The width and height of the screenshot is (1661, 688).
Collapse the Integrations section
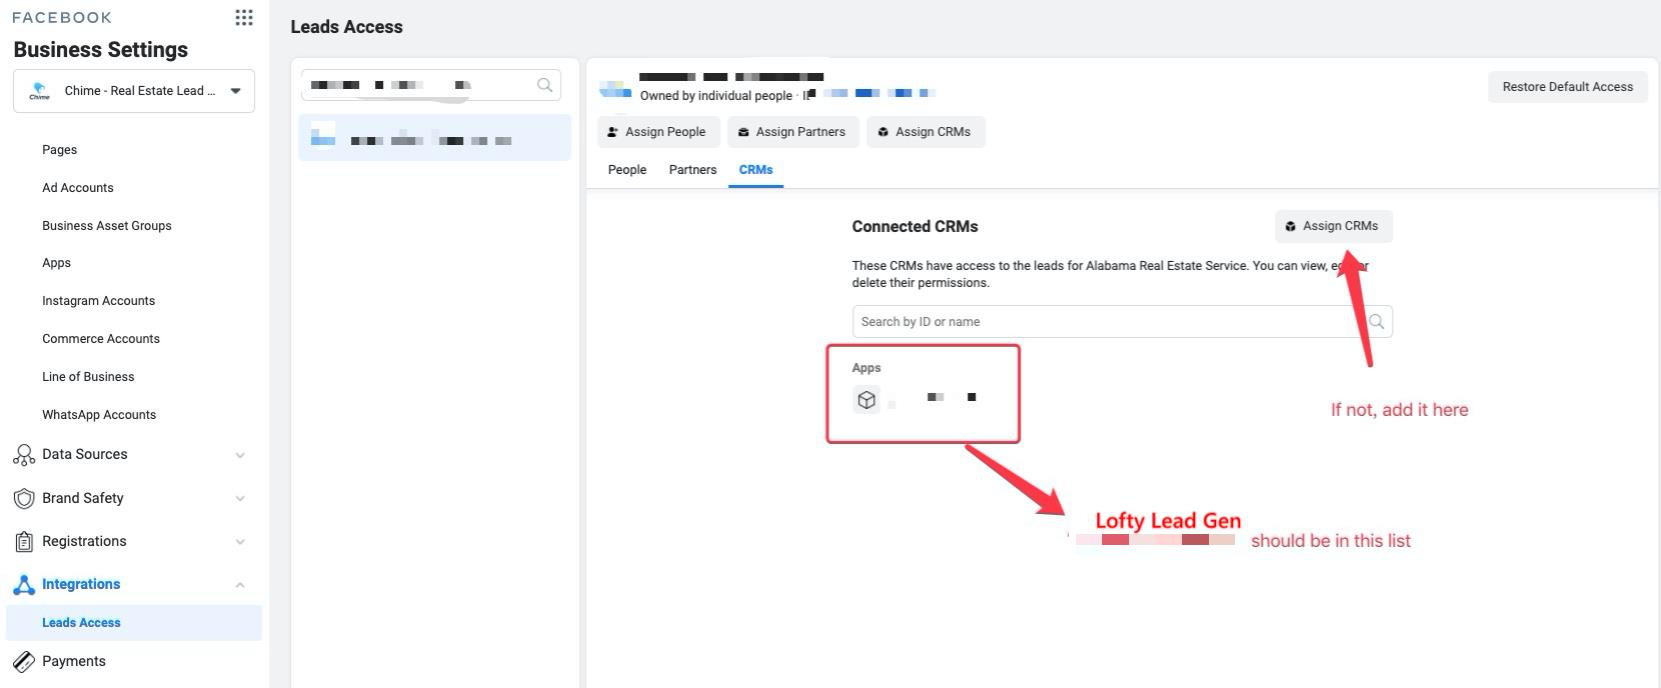pyautogui.click(x=240, y=585)
